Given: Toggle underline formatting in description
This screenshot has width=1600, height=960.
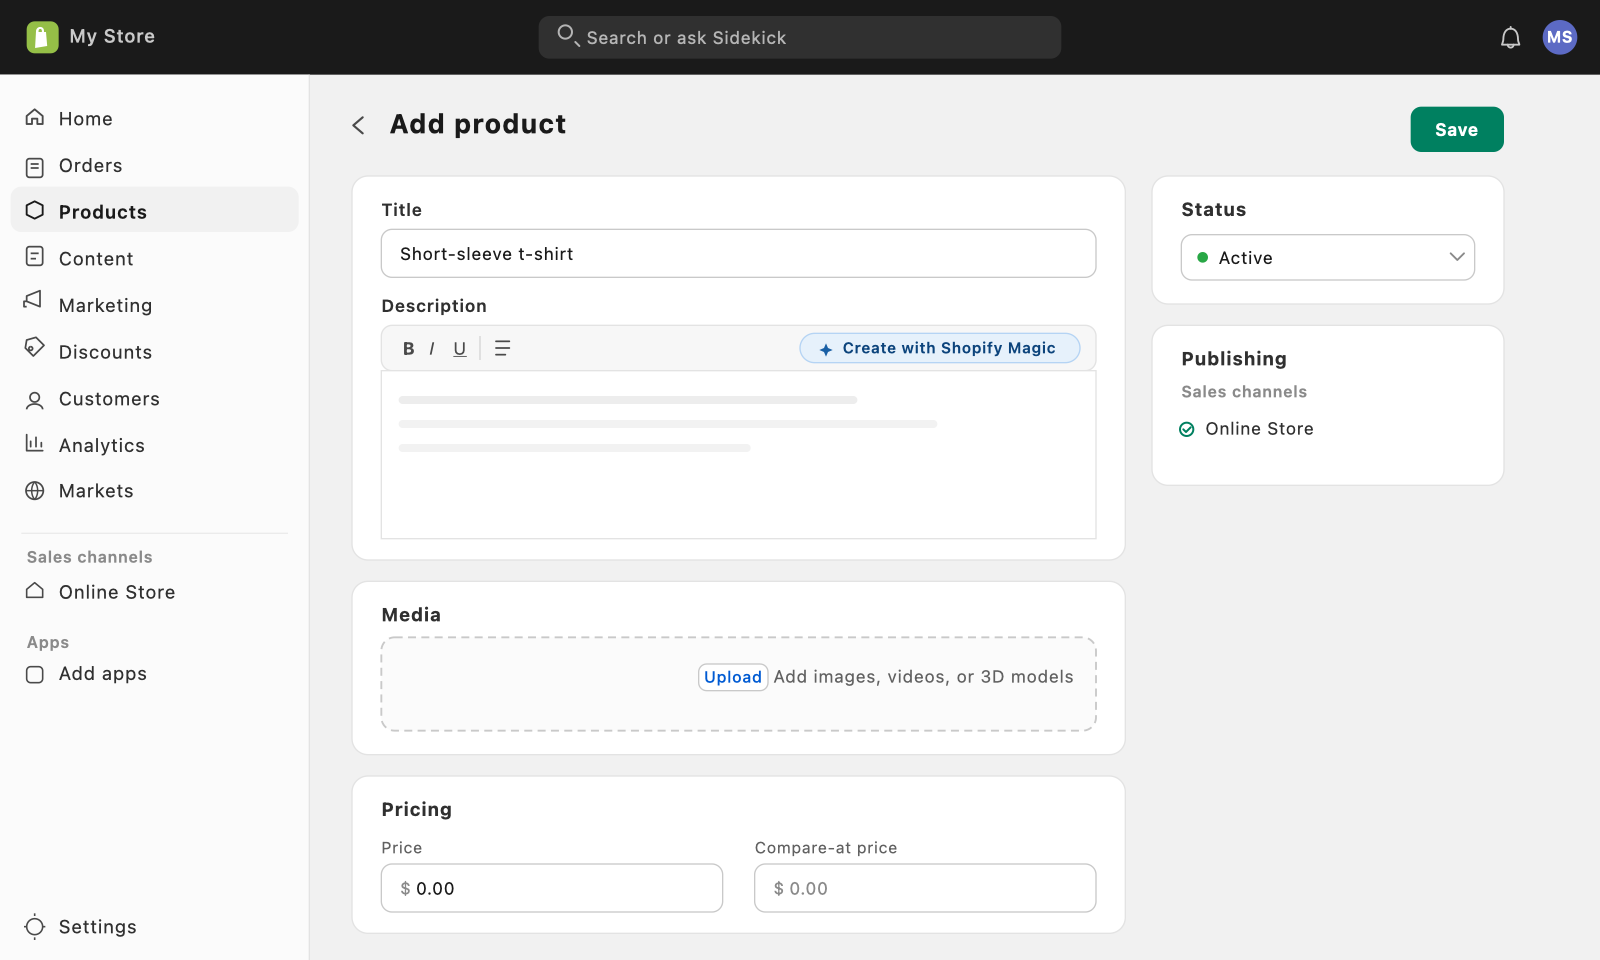Looking at the screenshot, I should (x=460, y=348).
